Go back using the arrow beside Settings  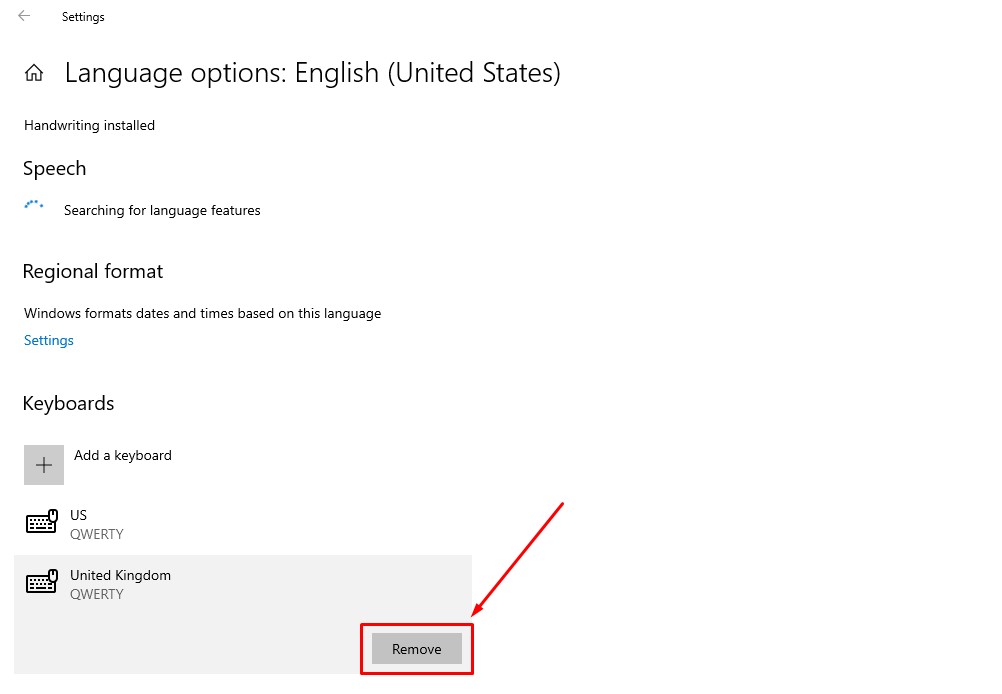tap(24, 16)
